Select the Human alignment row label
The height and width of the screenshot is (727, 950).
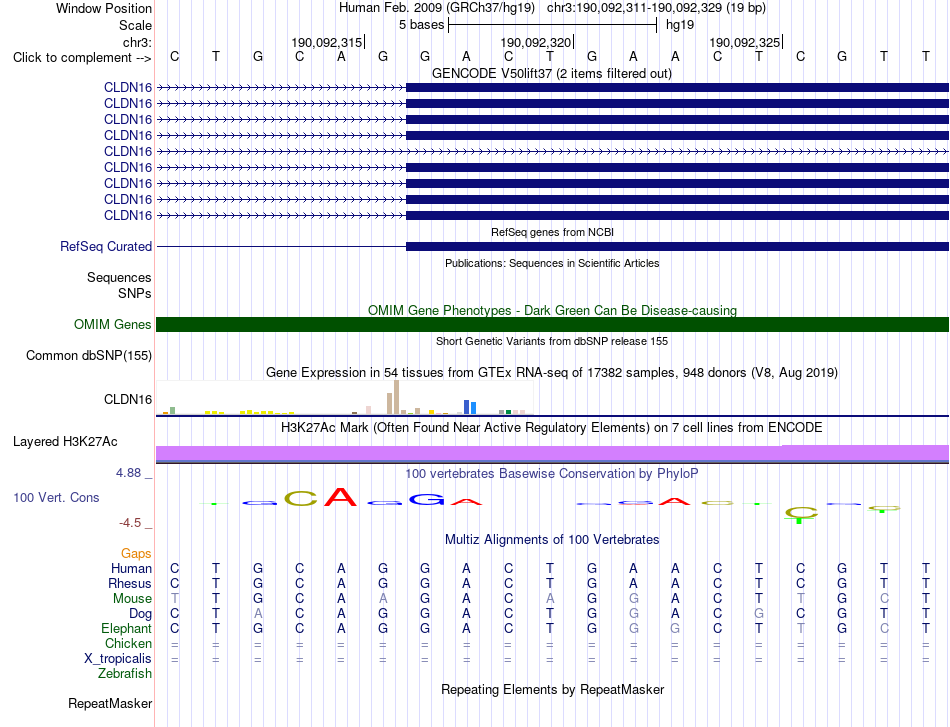131,568
